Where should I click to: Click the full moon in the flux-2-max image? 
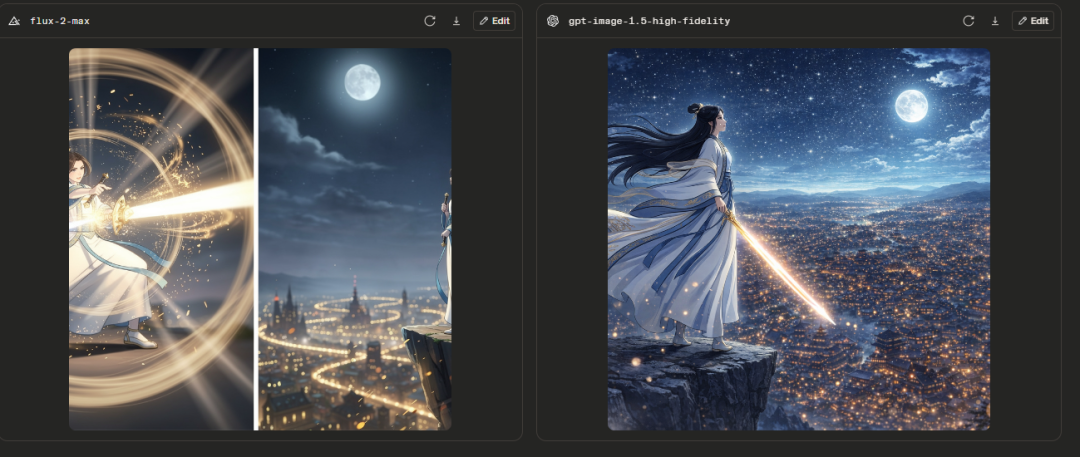coord(362,82)
